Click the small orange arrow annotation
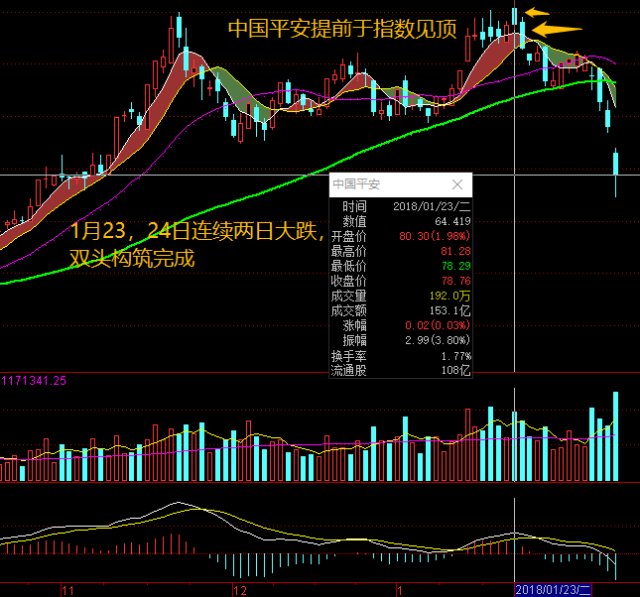The width and height of the screenshot is (640, 597). point(537,12)
